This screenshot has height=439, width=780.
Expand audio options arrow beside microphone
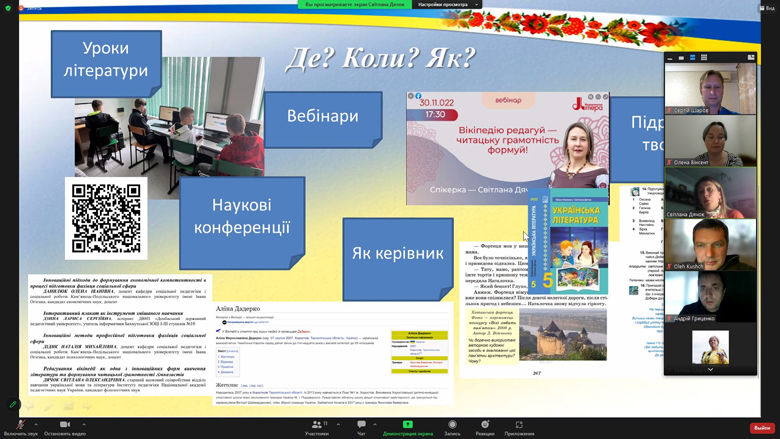click(x=36, y=423)
